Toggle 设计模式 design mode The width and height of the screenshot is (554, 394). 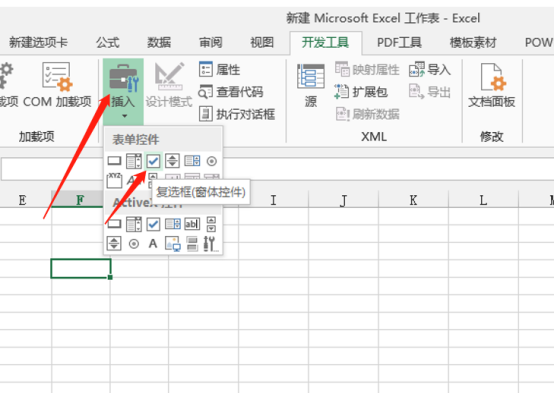coord(169,85)
